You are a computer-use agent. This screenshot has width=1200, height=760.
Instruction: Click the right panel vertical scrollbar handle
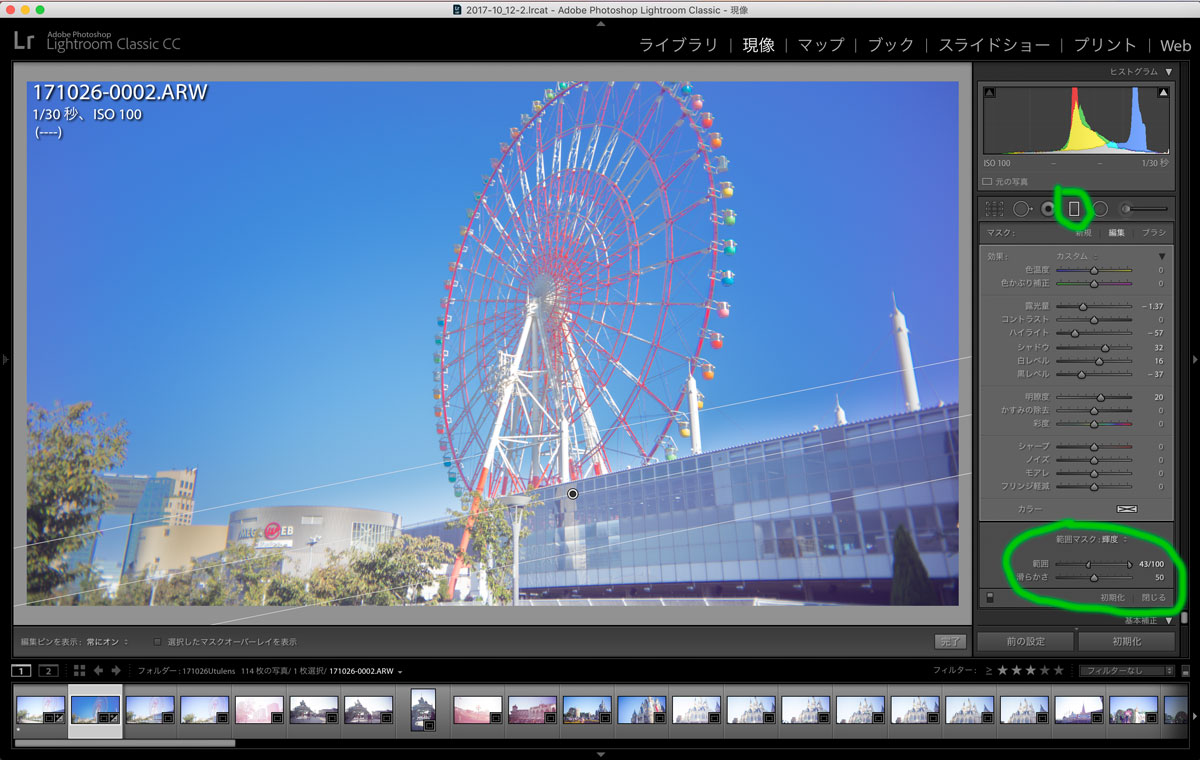(1185, 618)
